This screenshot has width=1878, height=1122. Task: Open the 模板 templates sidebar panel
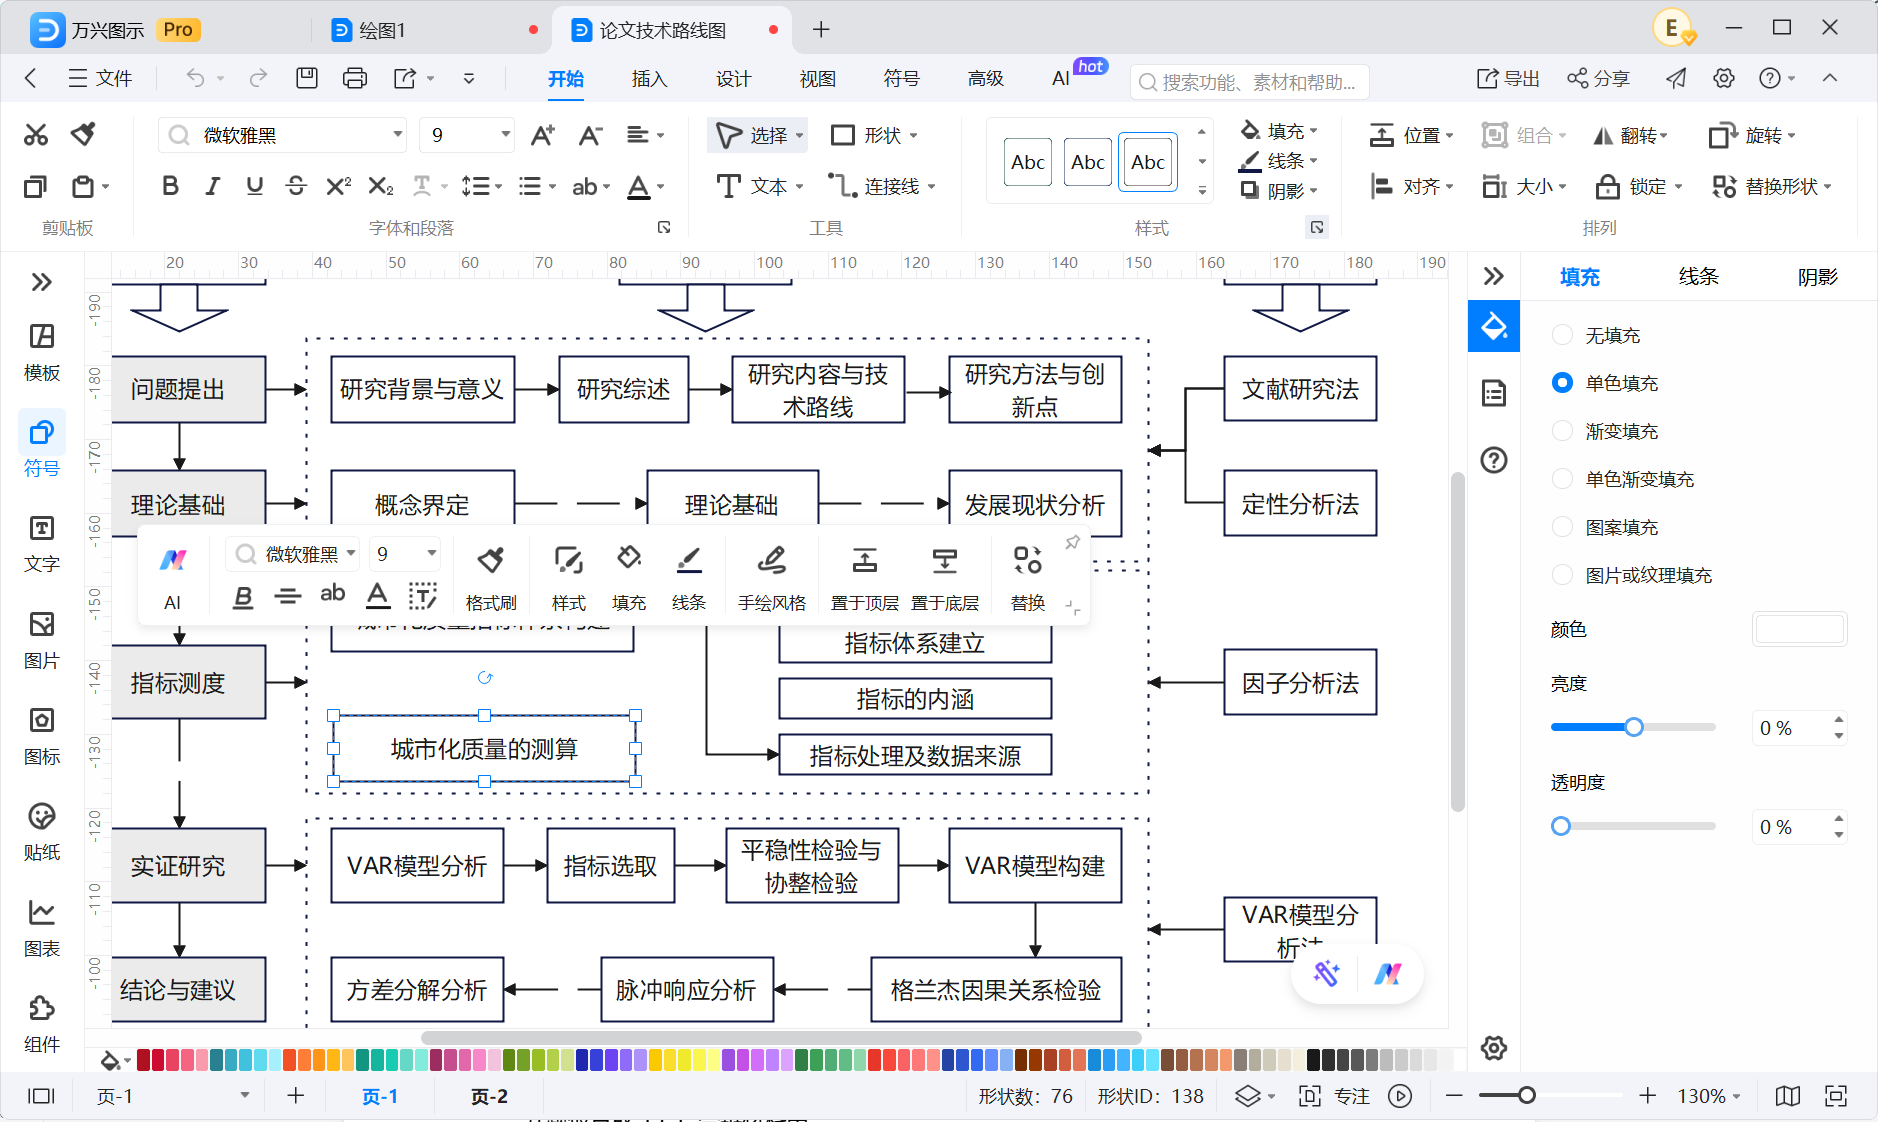[42, 352]
